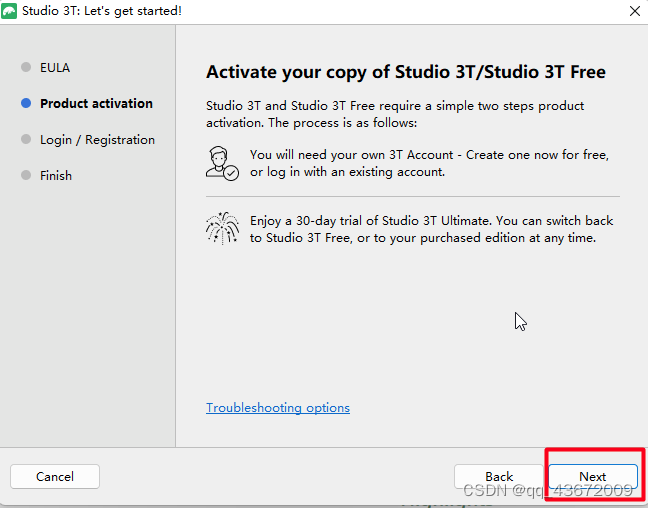Click the fireworks trial icon
The image size is (648, 508).
click(222, 228)
